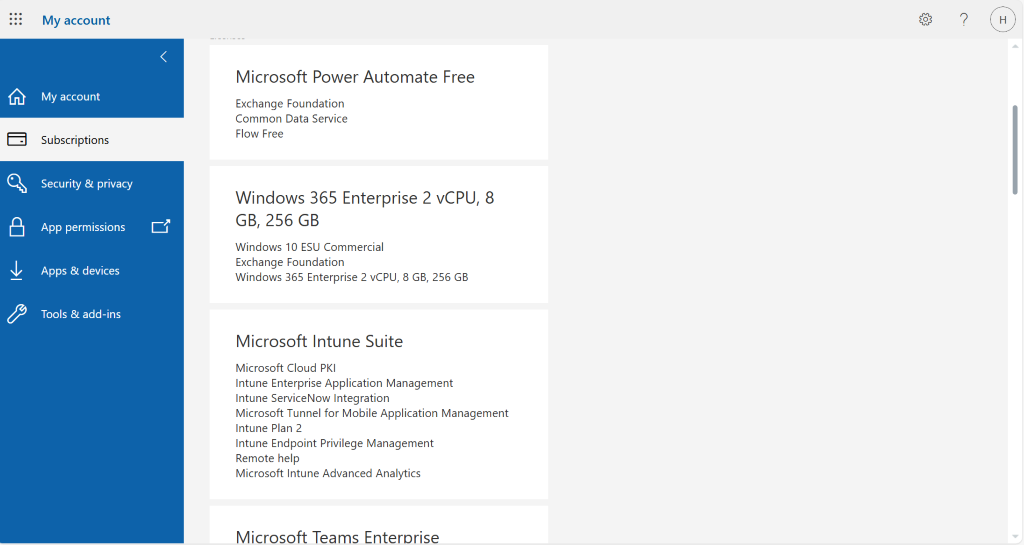Click the Microsoft Power Automate Free heading
This screenshot has width=1024, height=545.
tap(355, 77)
